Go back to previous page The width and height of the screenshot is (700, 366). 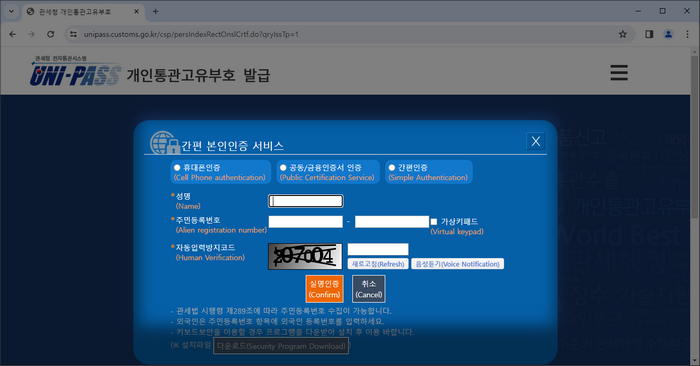[12, 34]
